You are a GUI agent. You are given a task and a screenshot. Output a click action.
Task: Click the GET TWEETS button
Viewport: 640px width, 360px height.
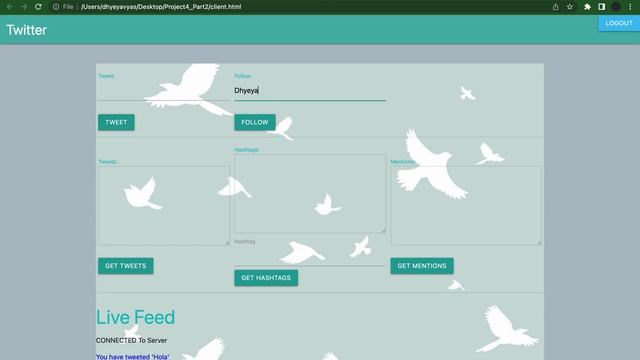126,266
